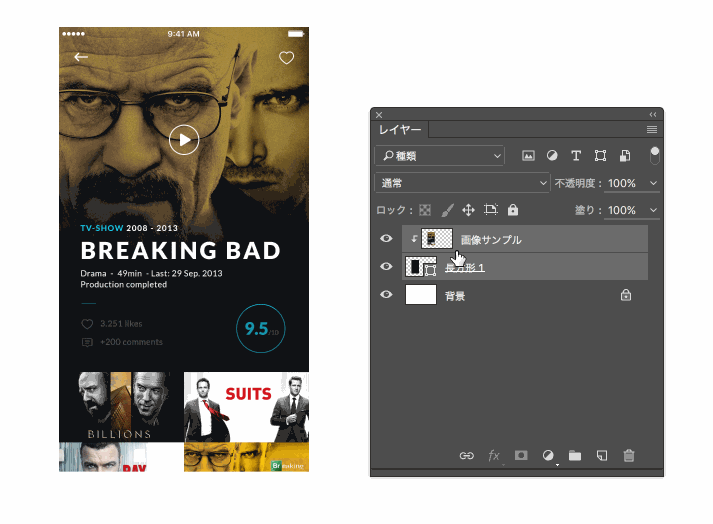This screenshot has height=524, width=713.
Task: Select the 画像サンプル layer thumbnail
Action: click(x=437, y=238)
